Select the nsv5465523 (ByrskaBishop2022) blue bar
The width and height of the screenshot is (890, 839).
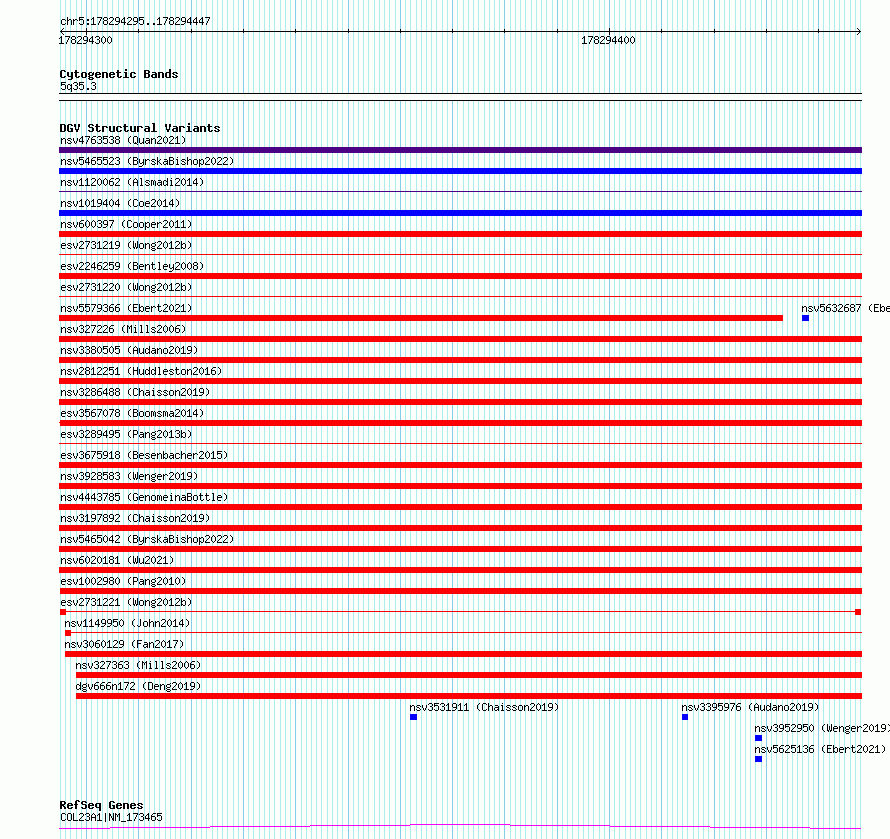(460, 171)
